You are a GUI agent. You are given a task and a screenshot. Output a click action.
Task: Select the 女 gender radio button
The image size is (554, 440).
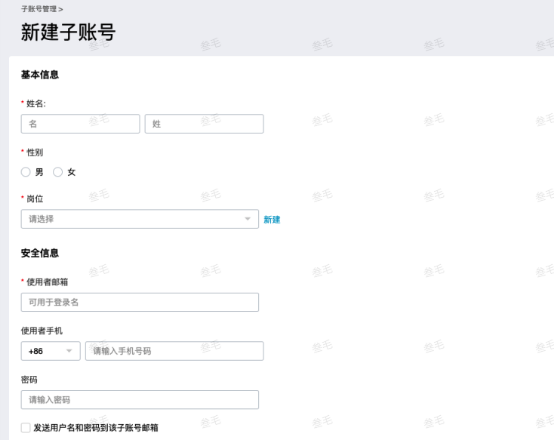(58, 172)
